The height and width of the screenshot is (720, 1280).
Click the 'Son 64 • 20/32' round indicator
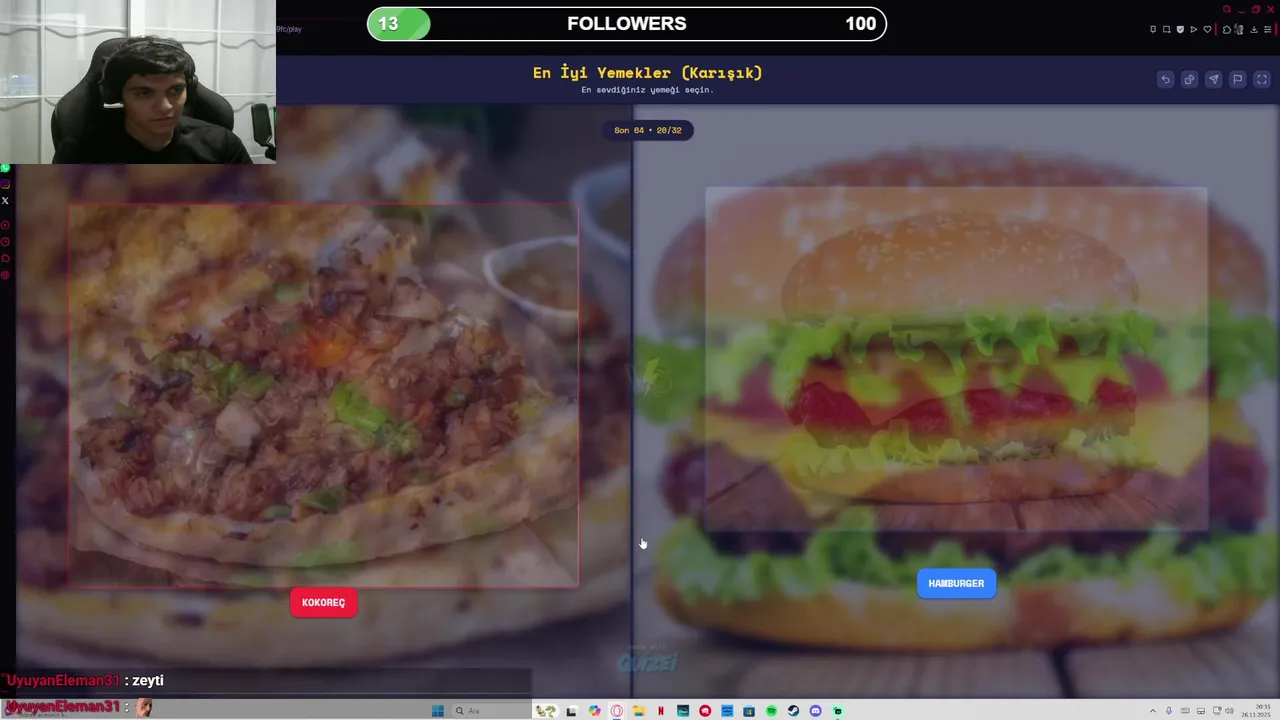tap(648, 130)
